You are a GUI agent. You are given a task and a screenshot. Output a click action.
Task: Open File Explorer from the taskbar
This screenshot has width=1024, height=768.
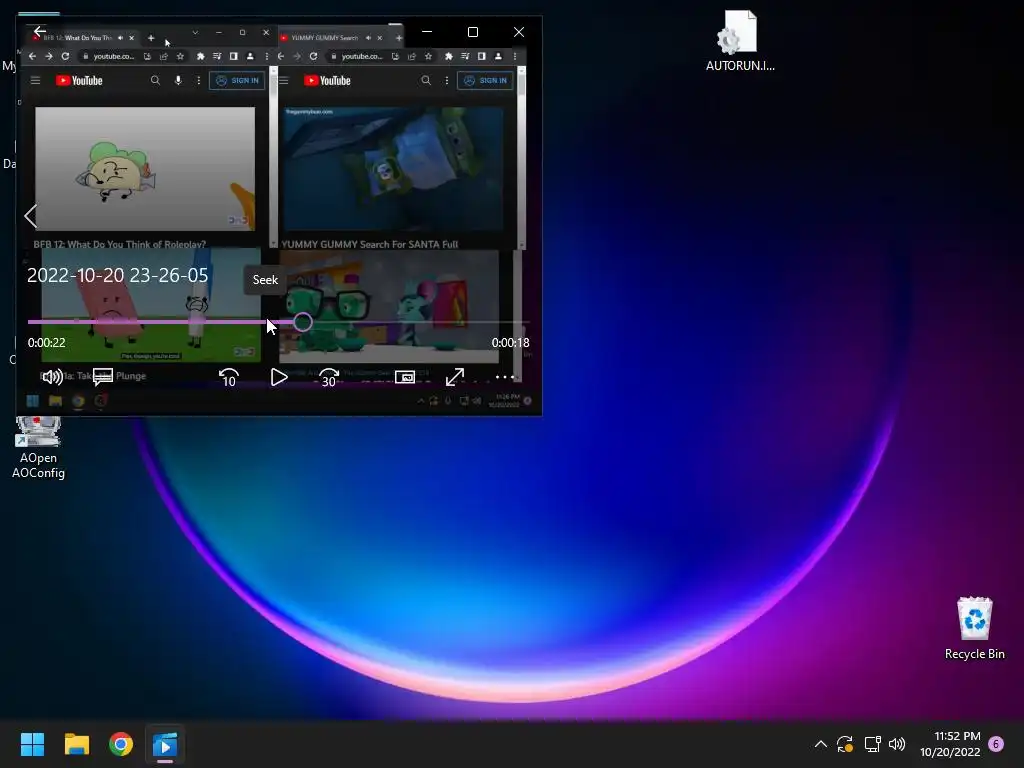[x=76, y=744]
